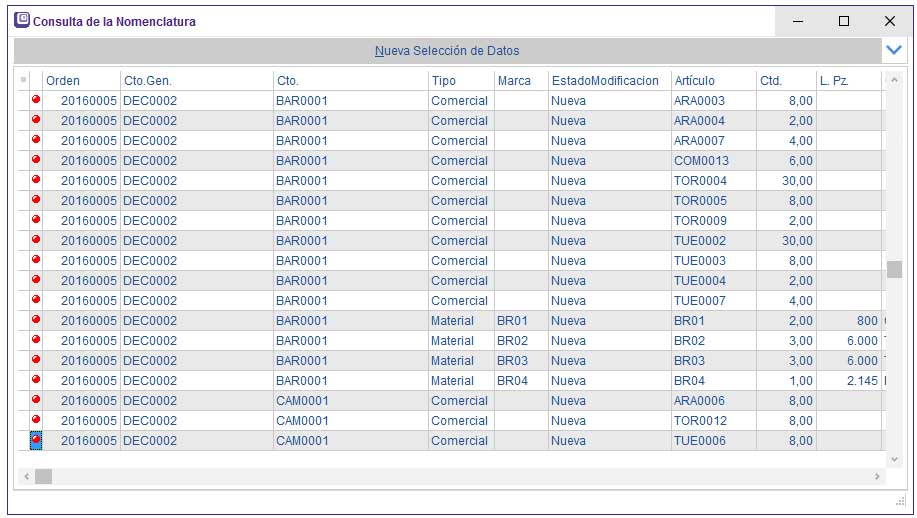
Task: Click the red icon beside TOR0012 row
Action: coord(36,420)
